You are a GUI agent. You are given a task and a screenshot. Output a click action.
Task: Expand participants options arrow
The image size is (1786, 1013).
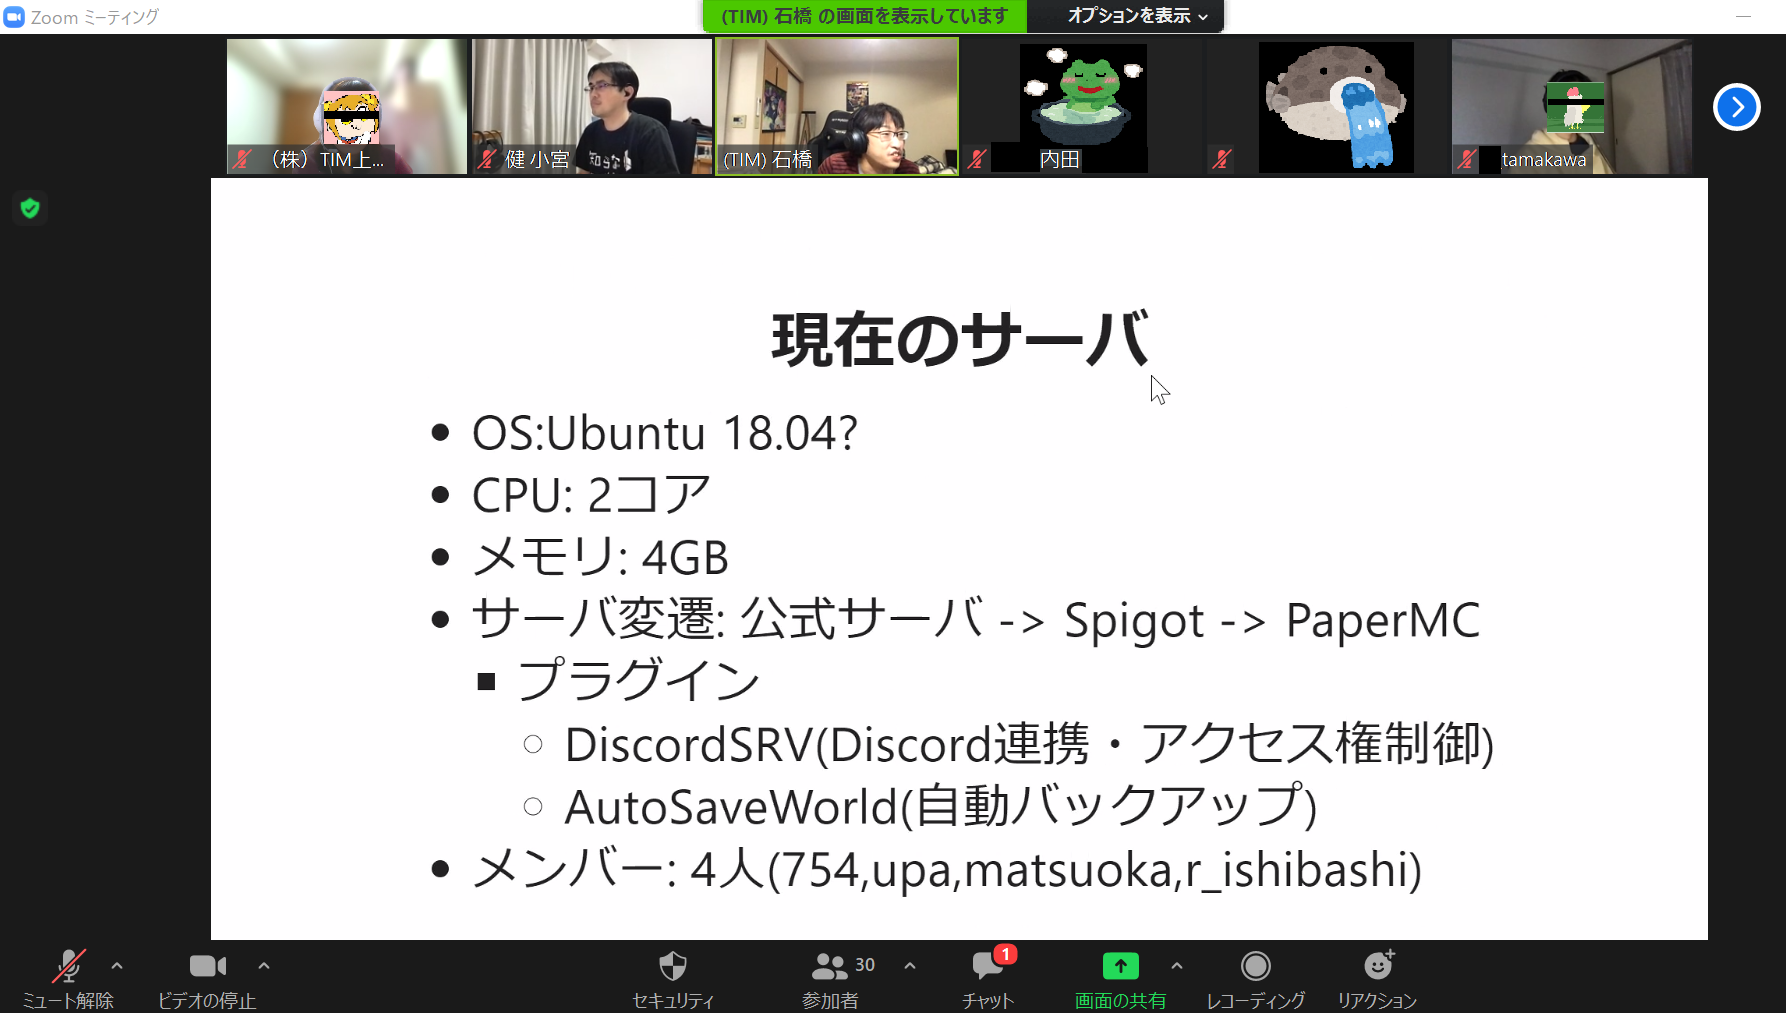[x=910, y=966]
